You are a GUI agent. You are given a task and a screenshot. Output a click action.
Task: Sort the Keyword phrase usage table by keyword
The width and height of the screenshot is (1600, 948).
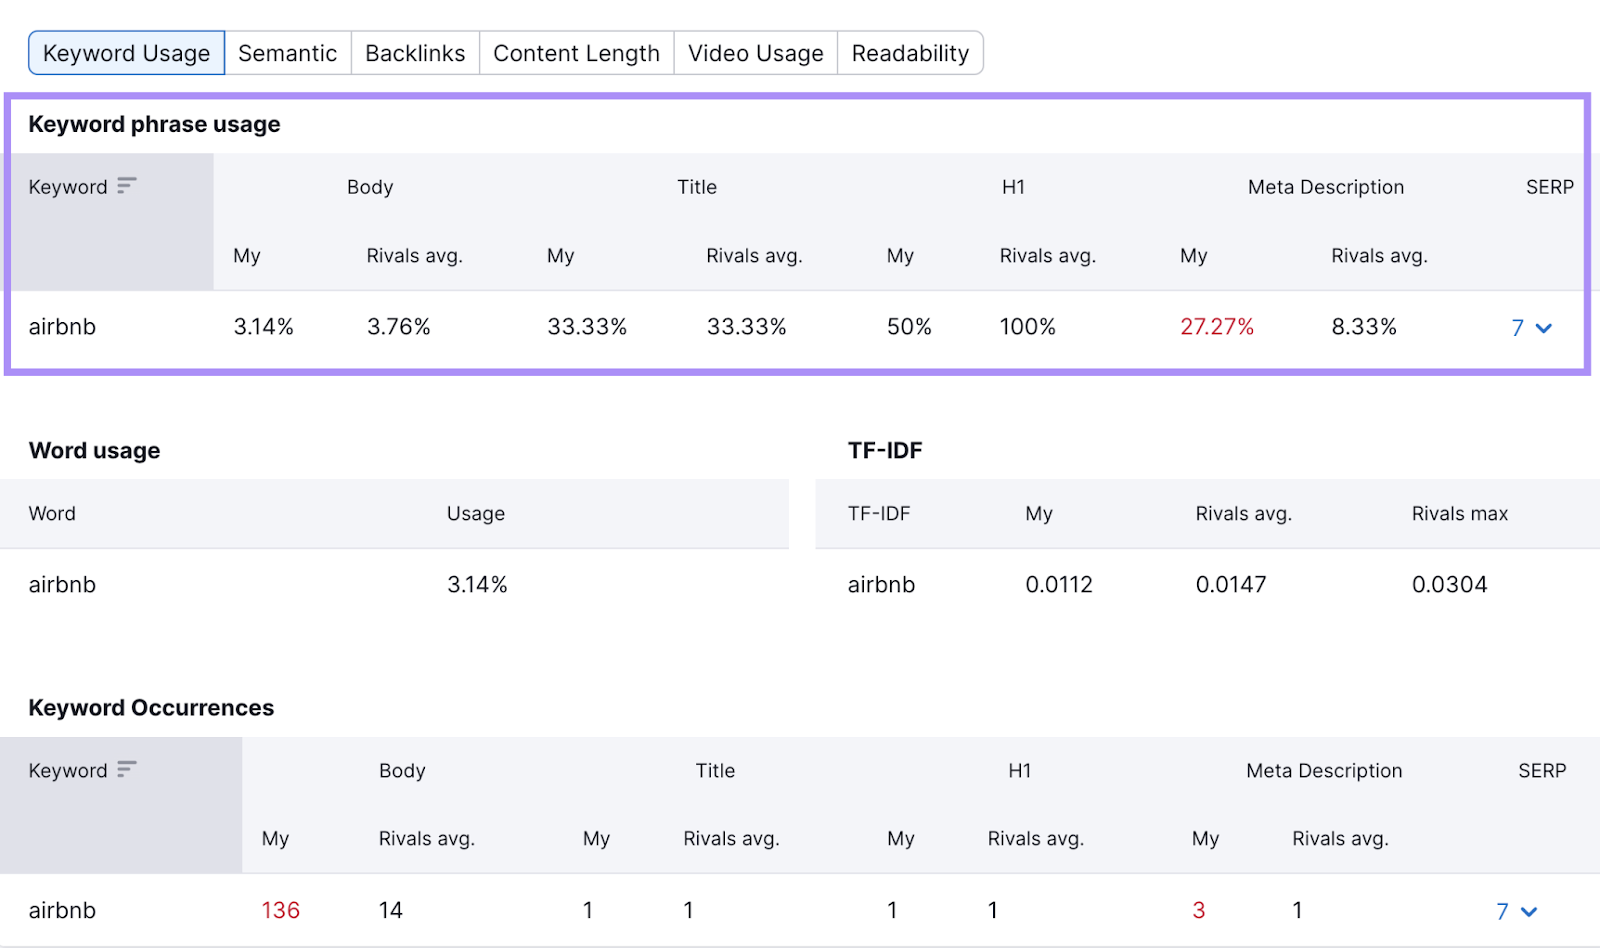point(125,186)
